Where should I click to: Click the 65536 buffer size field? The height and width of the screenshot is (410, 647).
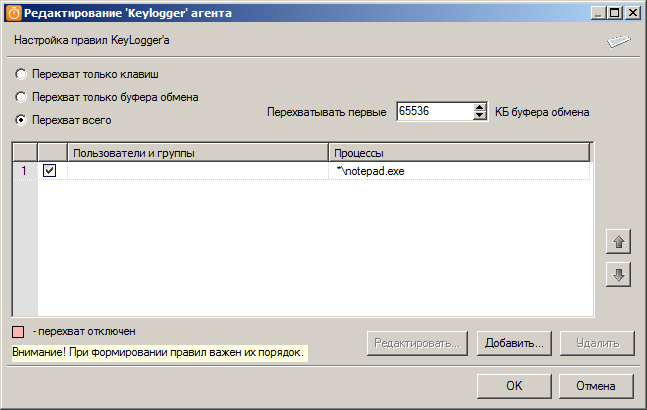(434, 111)
